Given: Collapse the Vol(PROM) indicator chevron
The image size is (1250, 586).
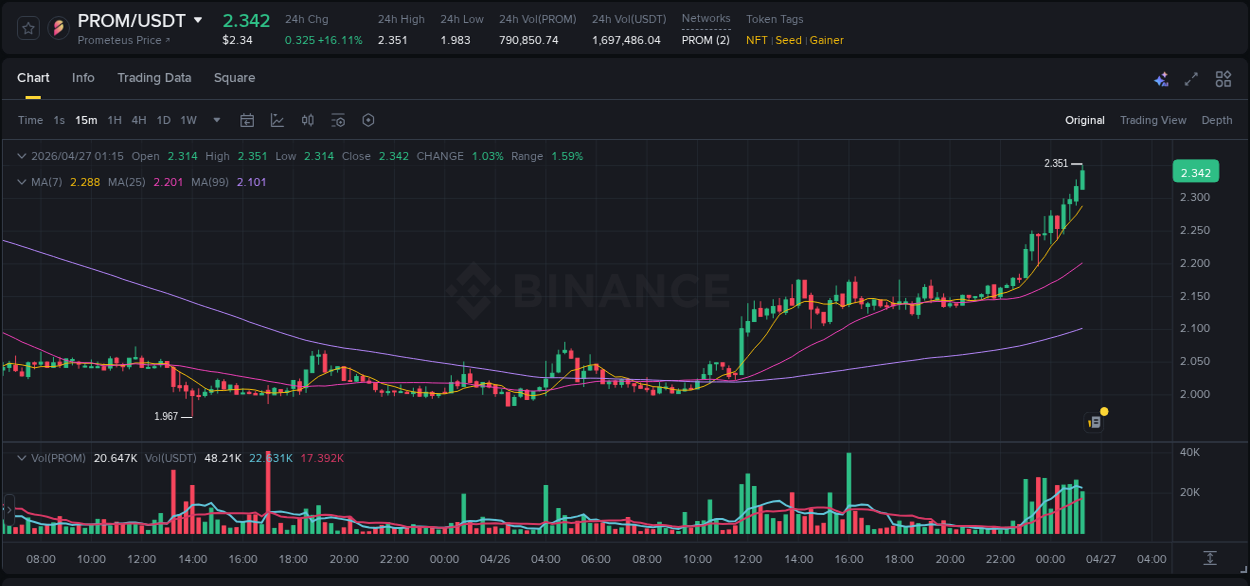Looking at the screenshot, I should click(22, 457).
